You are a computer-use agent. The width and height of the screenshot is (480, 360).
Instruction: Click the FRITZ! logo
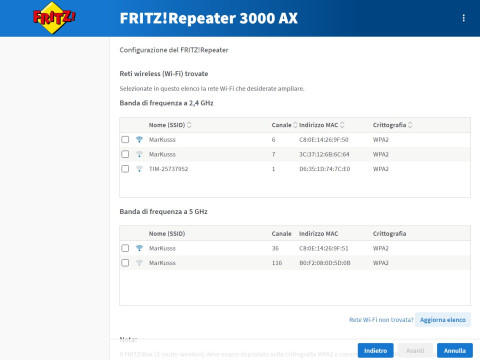pyautogui.click(x=54, y=18)
